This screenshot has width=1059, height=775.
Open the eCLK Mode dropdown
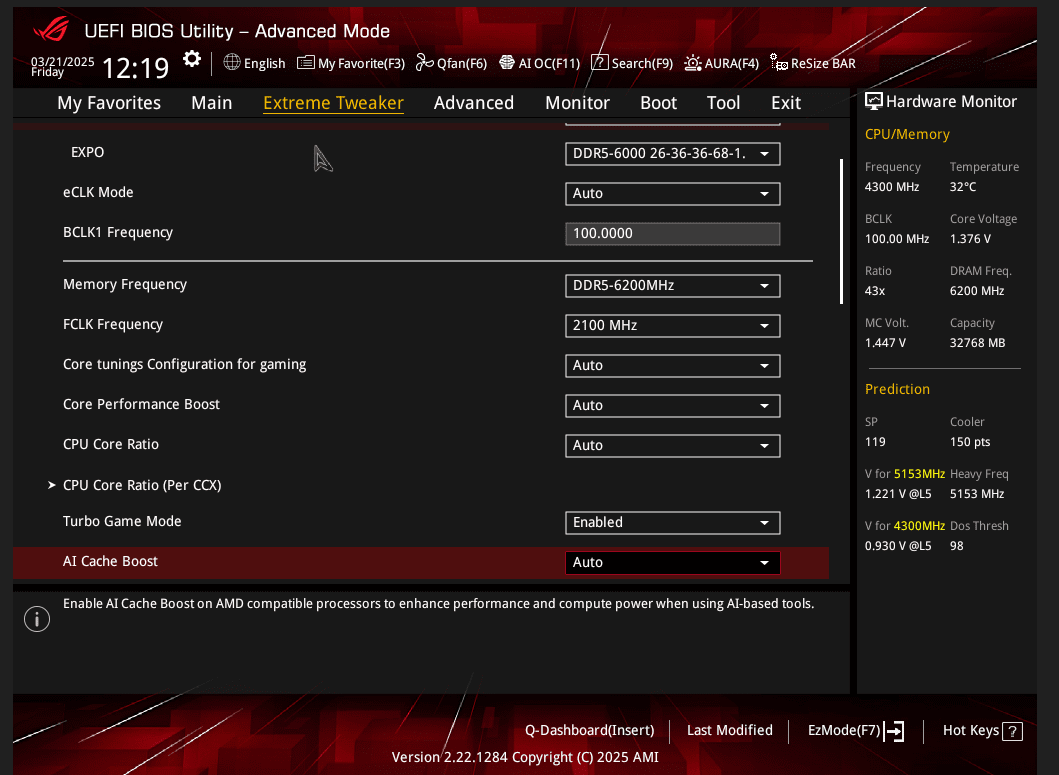click(673, 194)
